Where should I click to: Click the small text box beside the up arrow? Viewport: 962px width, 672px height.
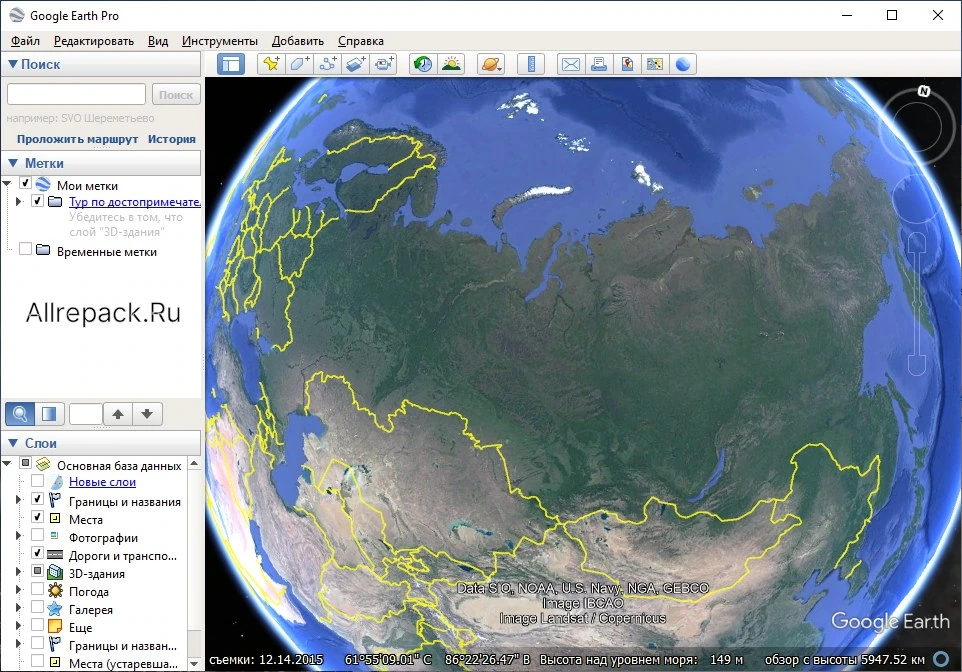[86, 414]
